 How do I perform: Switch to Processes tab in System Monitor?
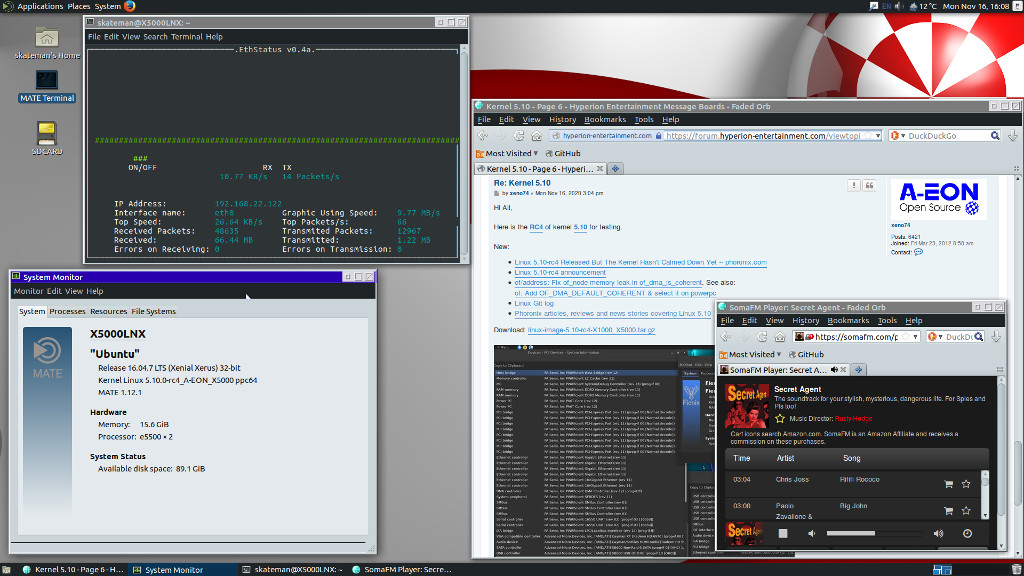[x=67, y=311]
